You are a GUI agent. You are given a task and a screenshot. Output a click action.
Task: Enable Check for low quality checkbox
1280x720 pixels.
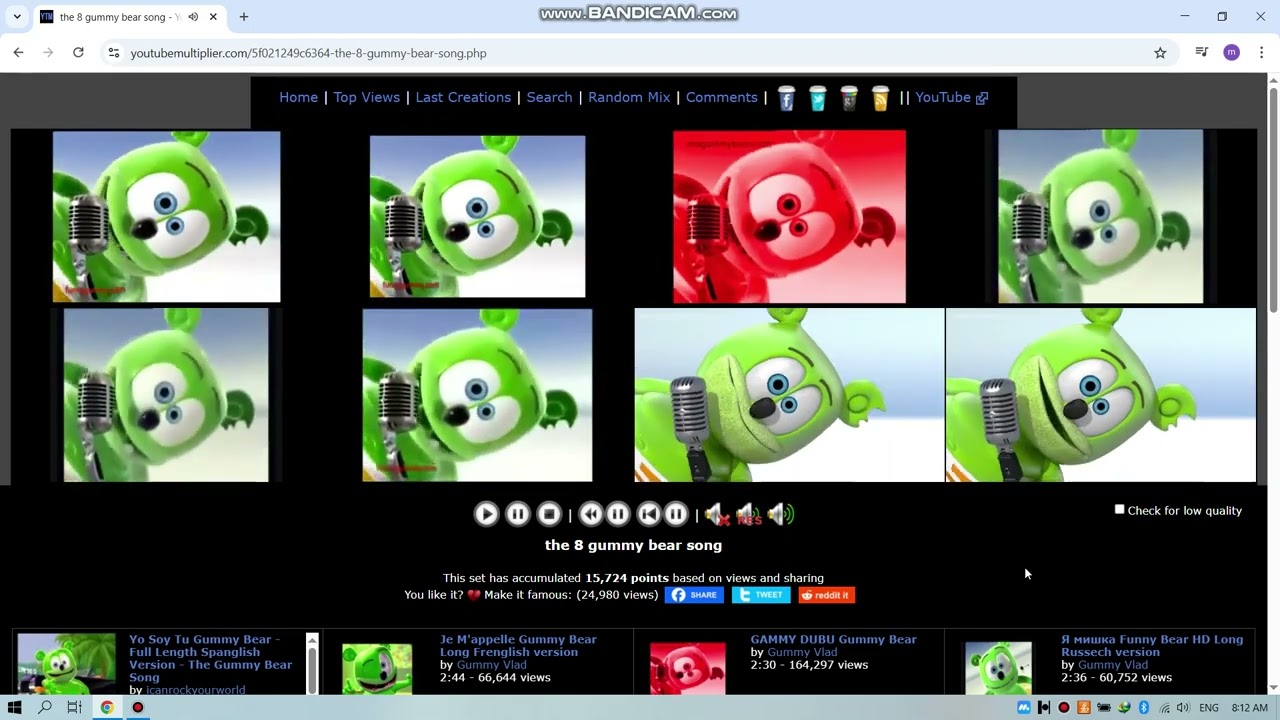[1120, 509]
